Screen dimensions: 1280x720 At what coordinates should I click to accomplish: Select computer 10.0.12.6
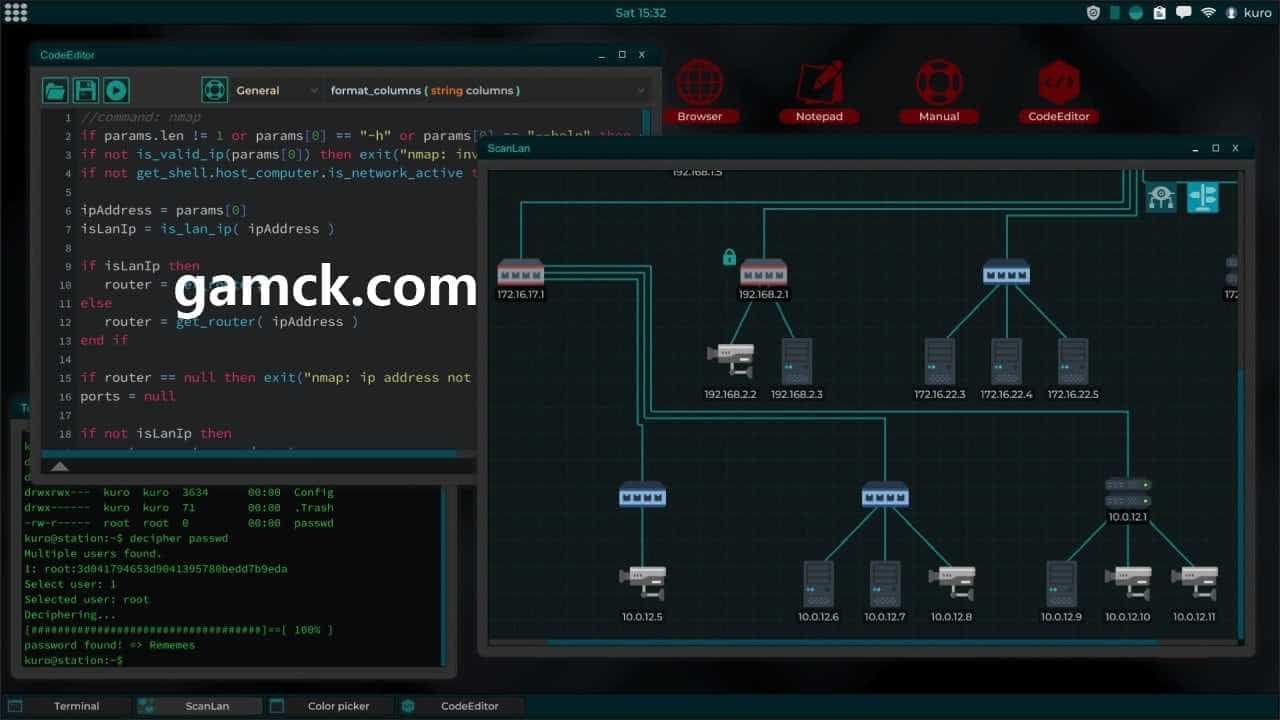tap(818, 584)
